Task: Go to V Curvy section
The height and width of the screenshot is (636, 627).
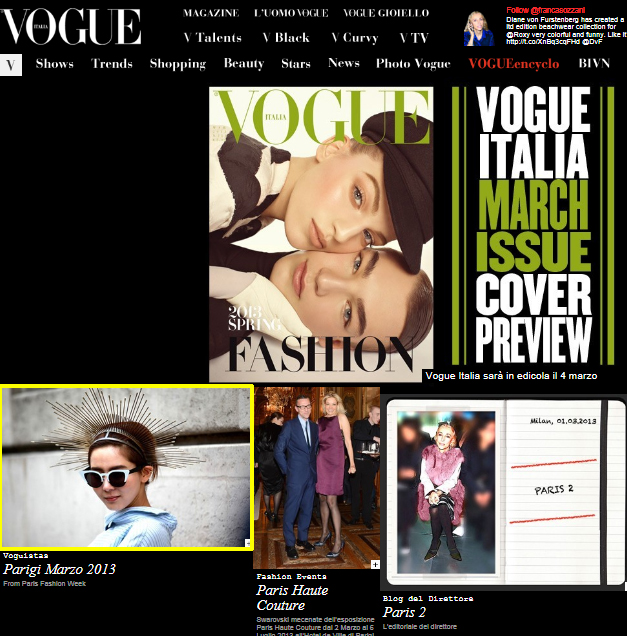Action: [x=355, y=38]
